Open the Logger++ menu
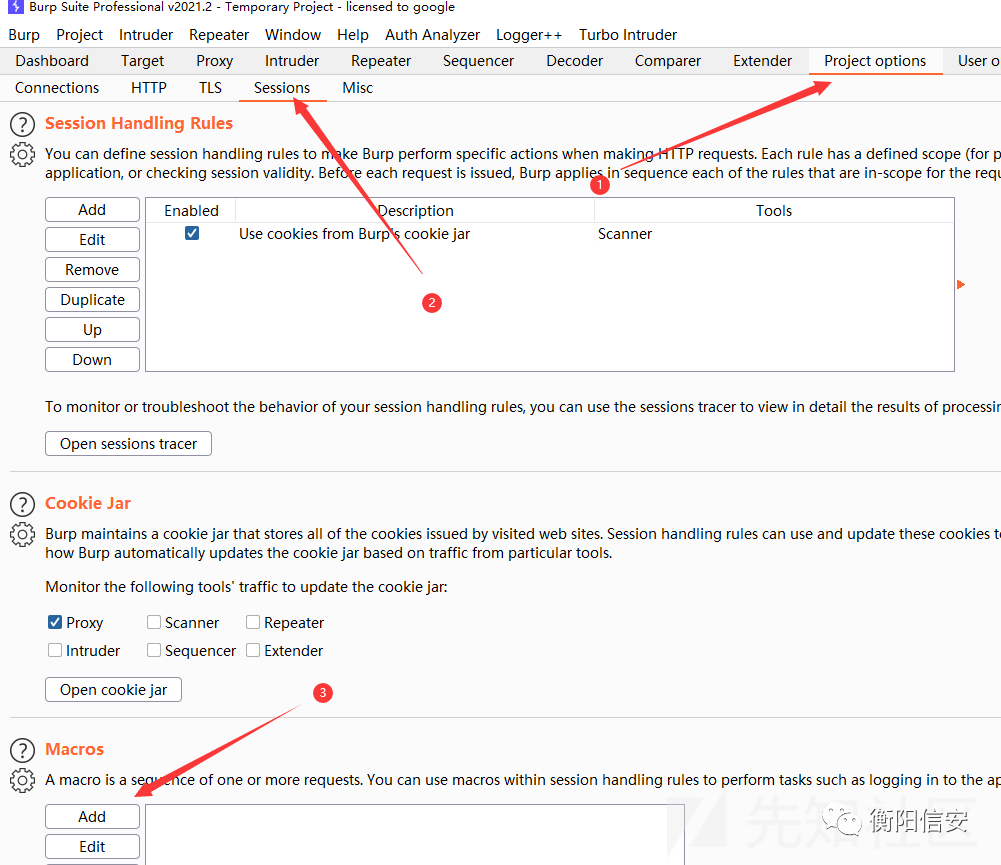Image resolution: width=1001 pixels, height=865 pixels. pos(528,34)
